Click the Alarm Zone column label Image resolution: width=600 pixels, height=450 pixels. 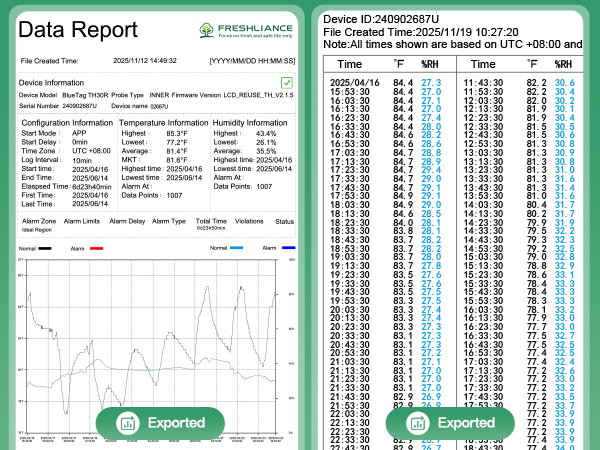click(x=39, y=220)
